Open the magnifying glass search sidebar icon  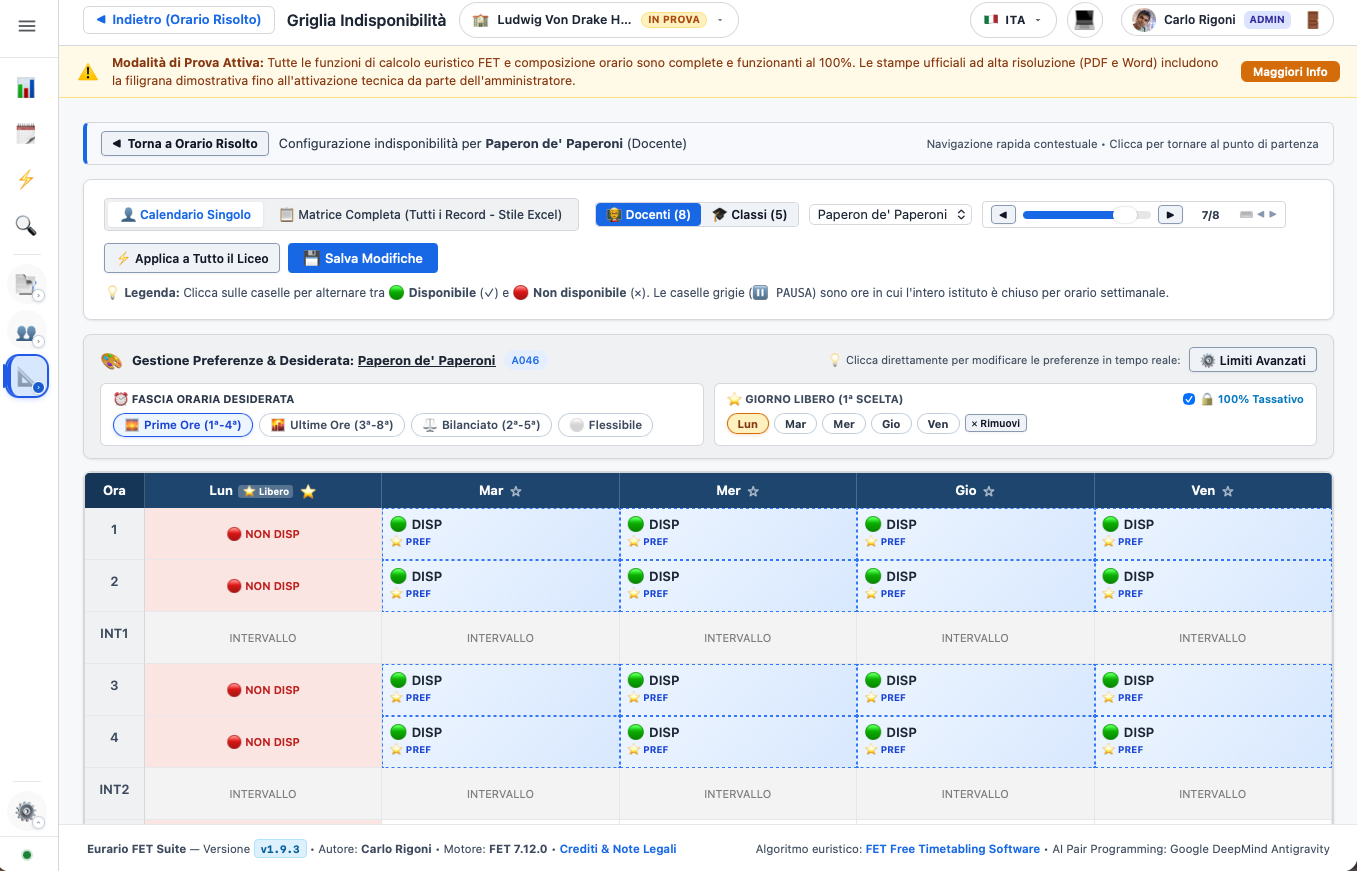[27, 226]
